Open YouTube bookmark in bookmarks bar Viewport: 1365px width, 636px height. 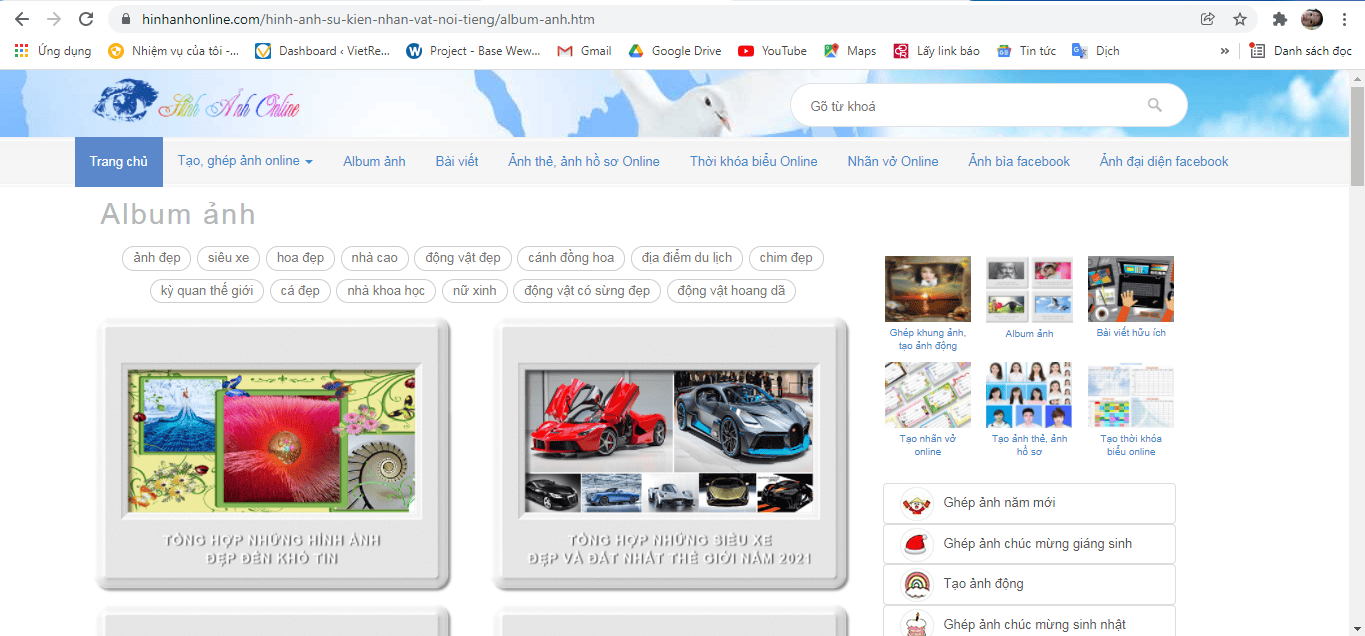(772, 51)
